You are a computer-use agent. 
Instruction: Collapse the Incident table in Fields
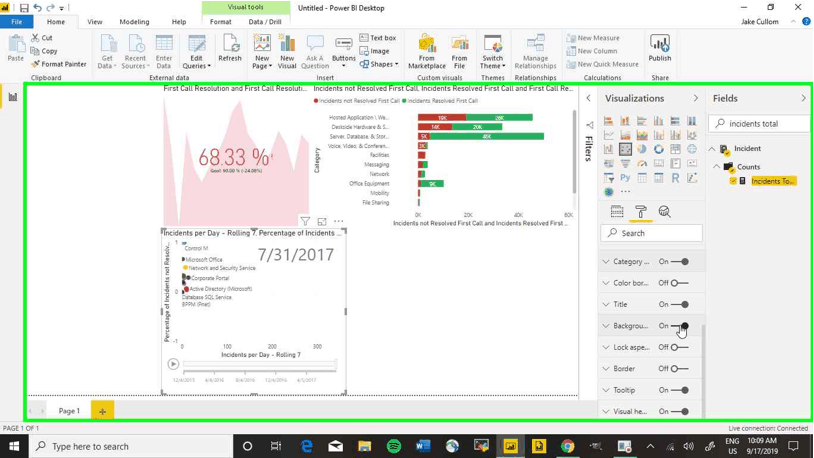tap(712, 149)
